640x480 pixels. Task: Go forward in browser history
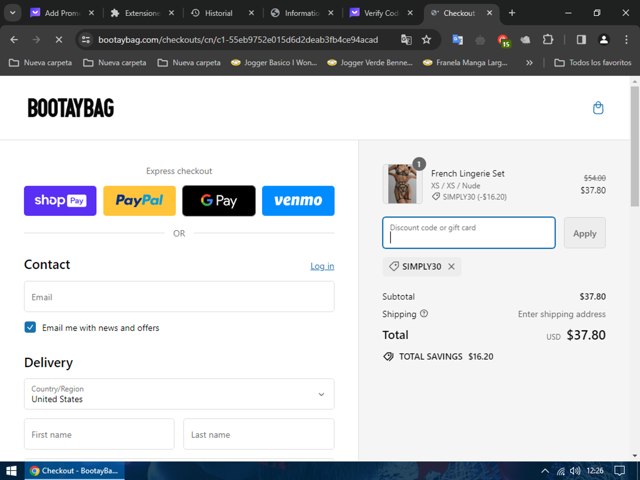pos(36,40)
